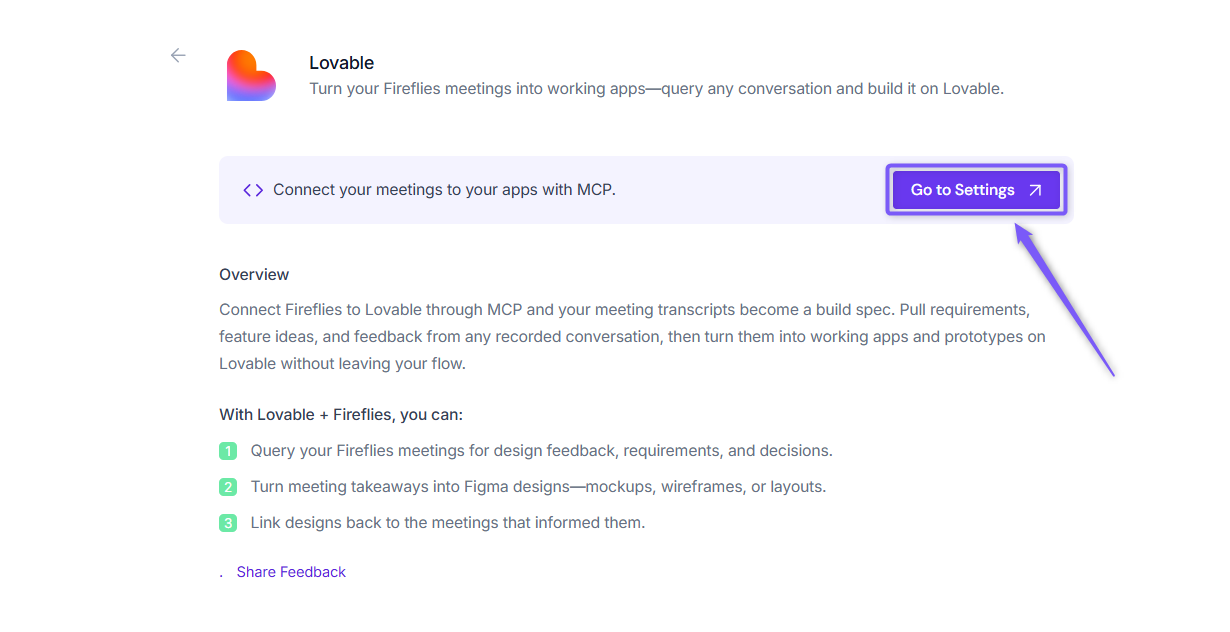The image size is (1230, 632).
Task: Click the Lovable heart logo
Action: coord(251,76)
